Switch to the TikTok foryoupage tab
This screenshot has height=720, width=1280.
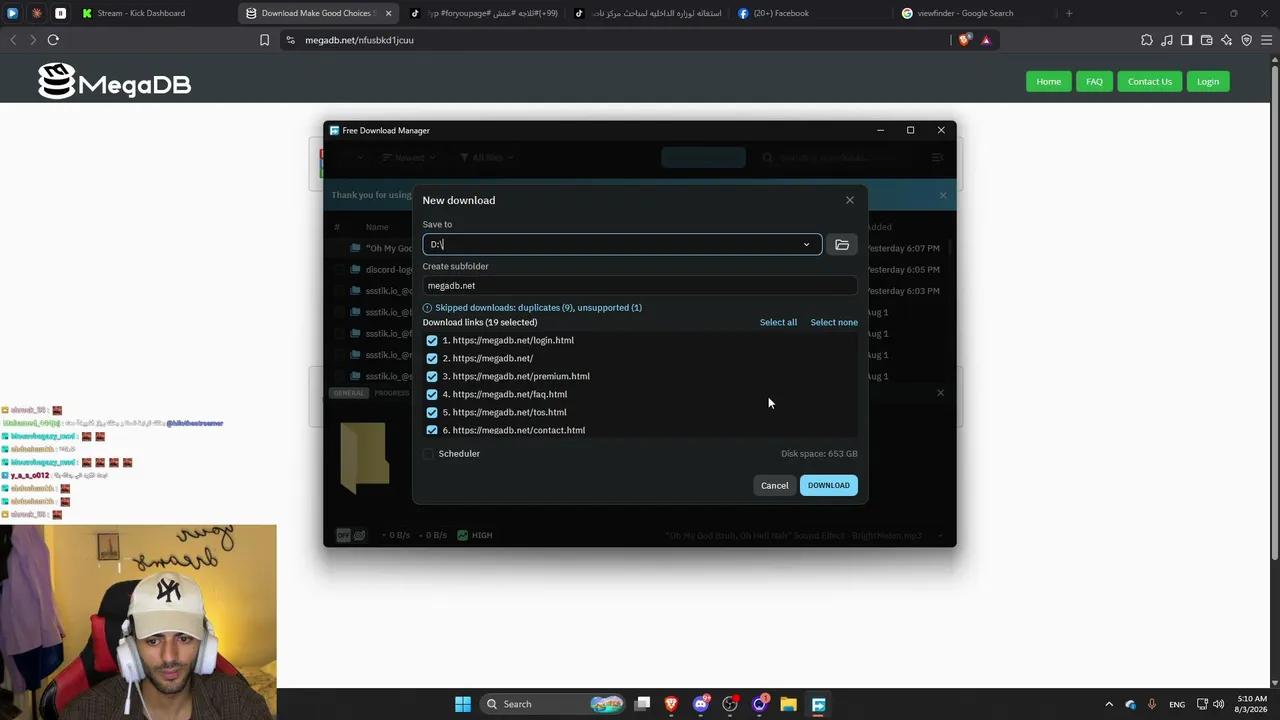(x=484, y=13)
